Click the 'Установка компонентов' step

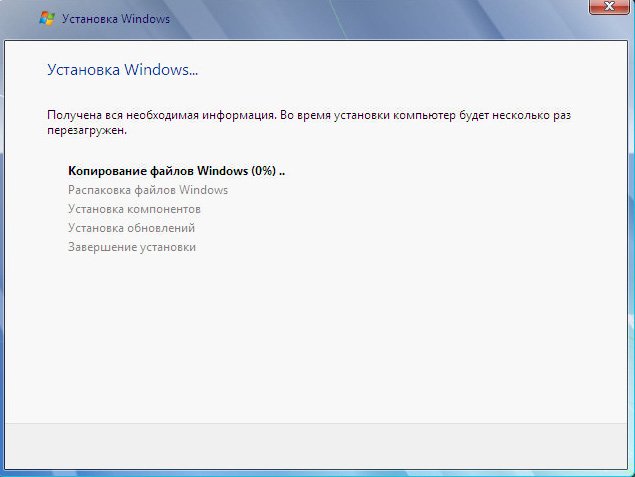pos(134,209)
